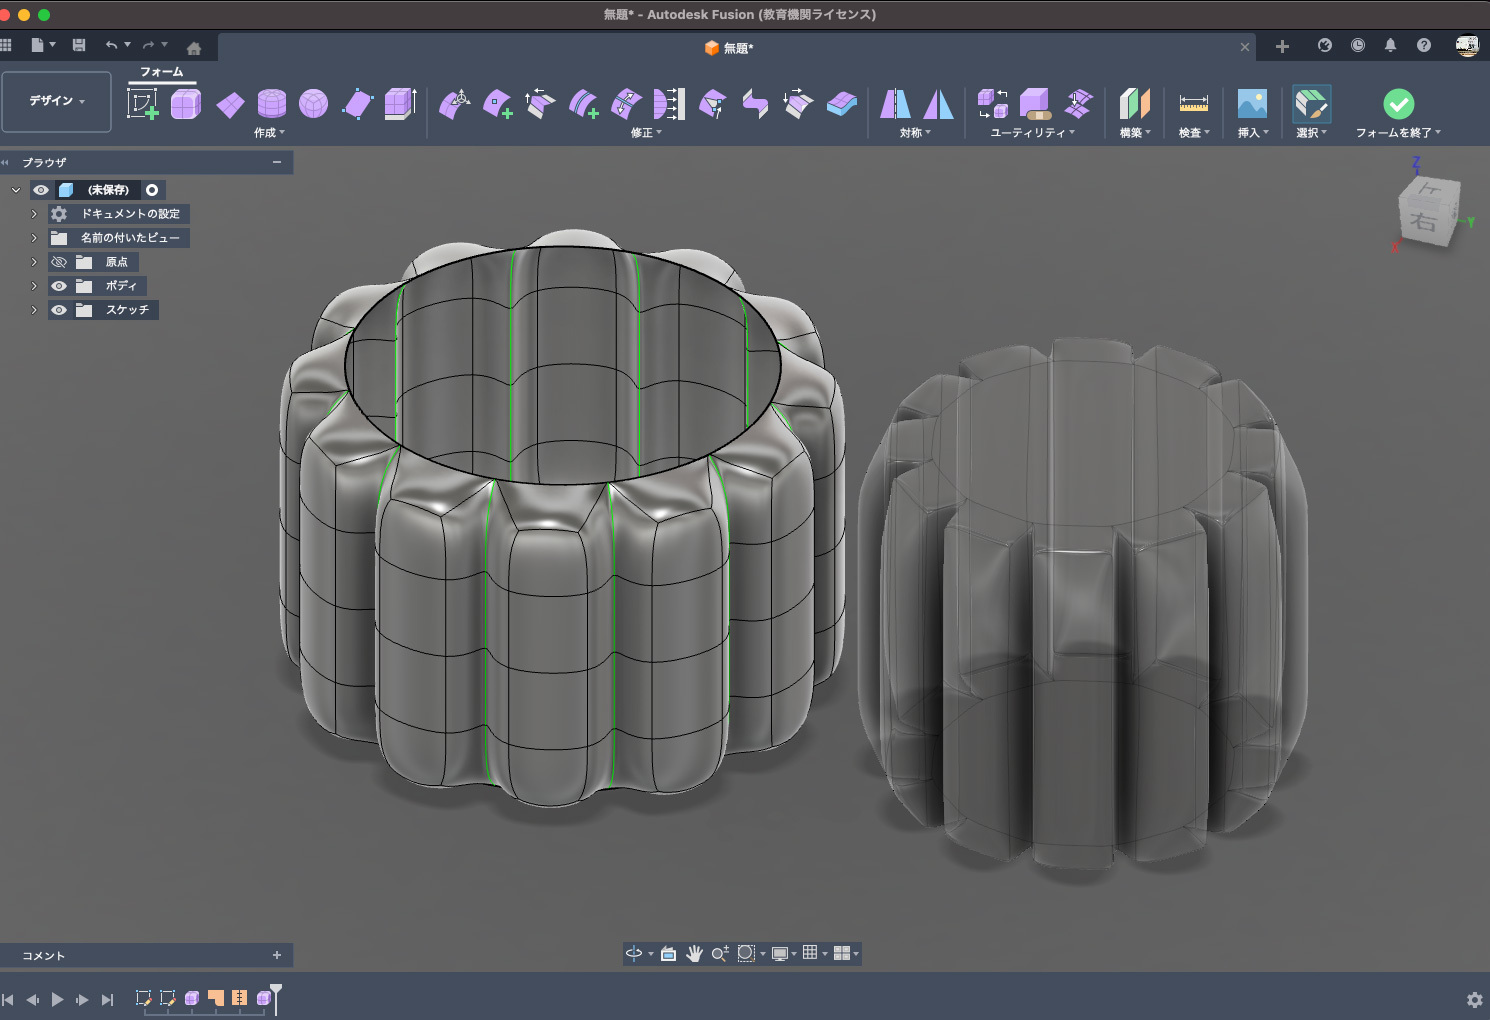Choose the Plane form tool
This screenshot has width=1490, height=1020.
pyautogui.click(x=230, y=104)
